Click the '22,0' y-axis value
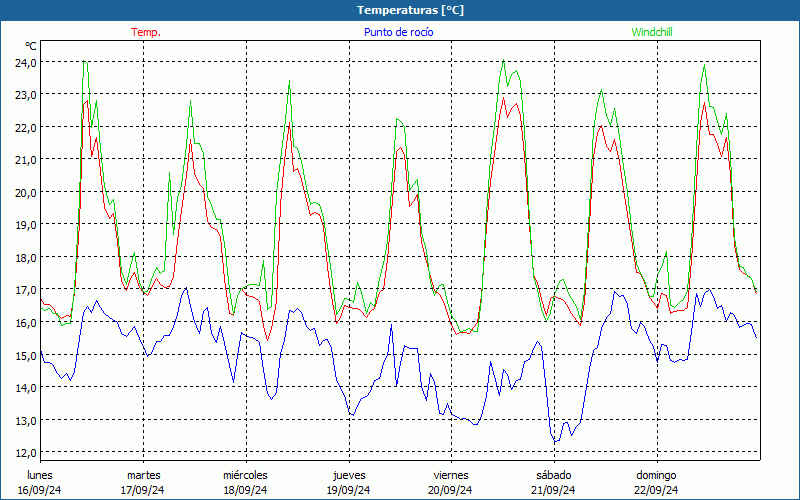Screen dimensions: 800x500 pos(26,128)
